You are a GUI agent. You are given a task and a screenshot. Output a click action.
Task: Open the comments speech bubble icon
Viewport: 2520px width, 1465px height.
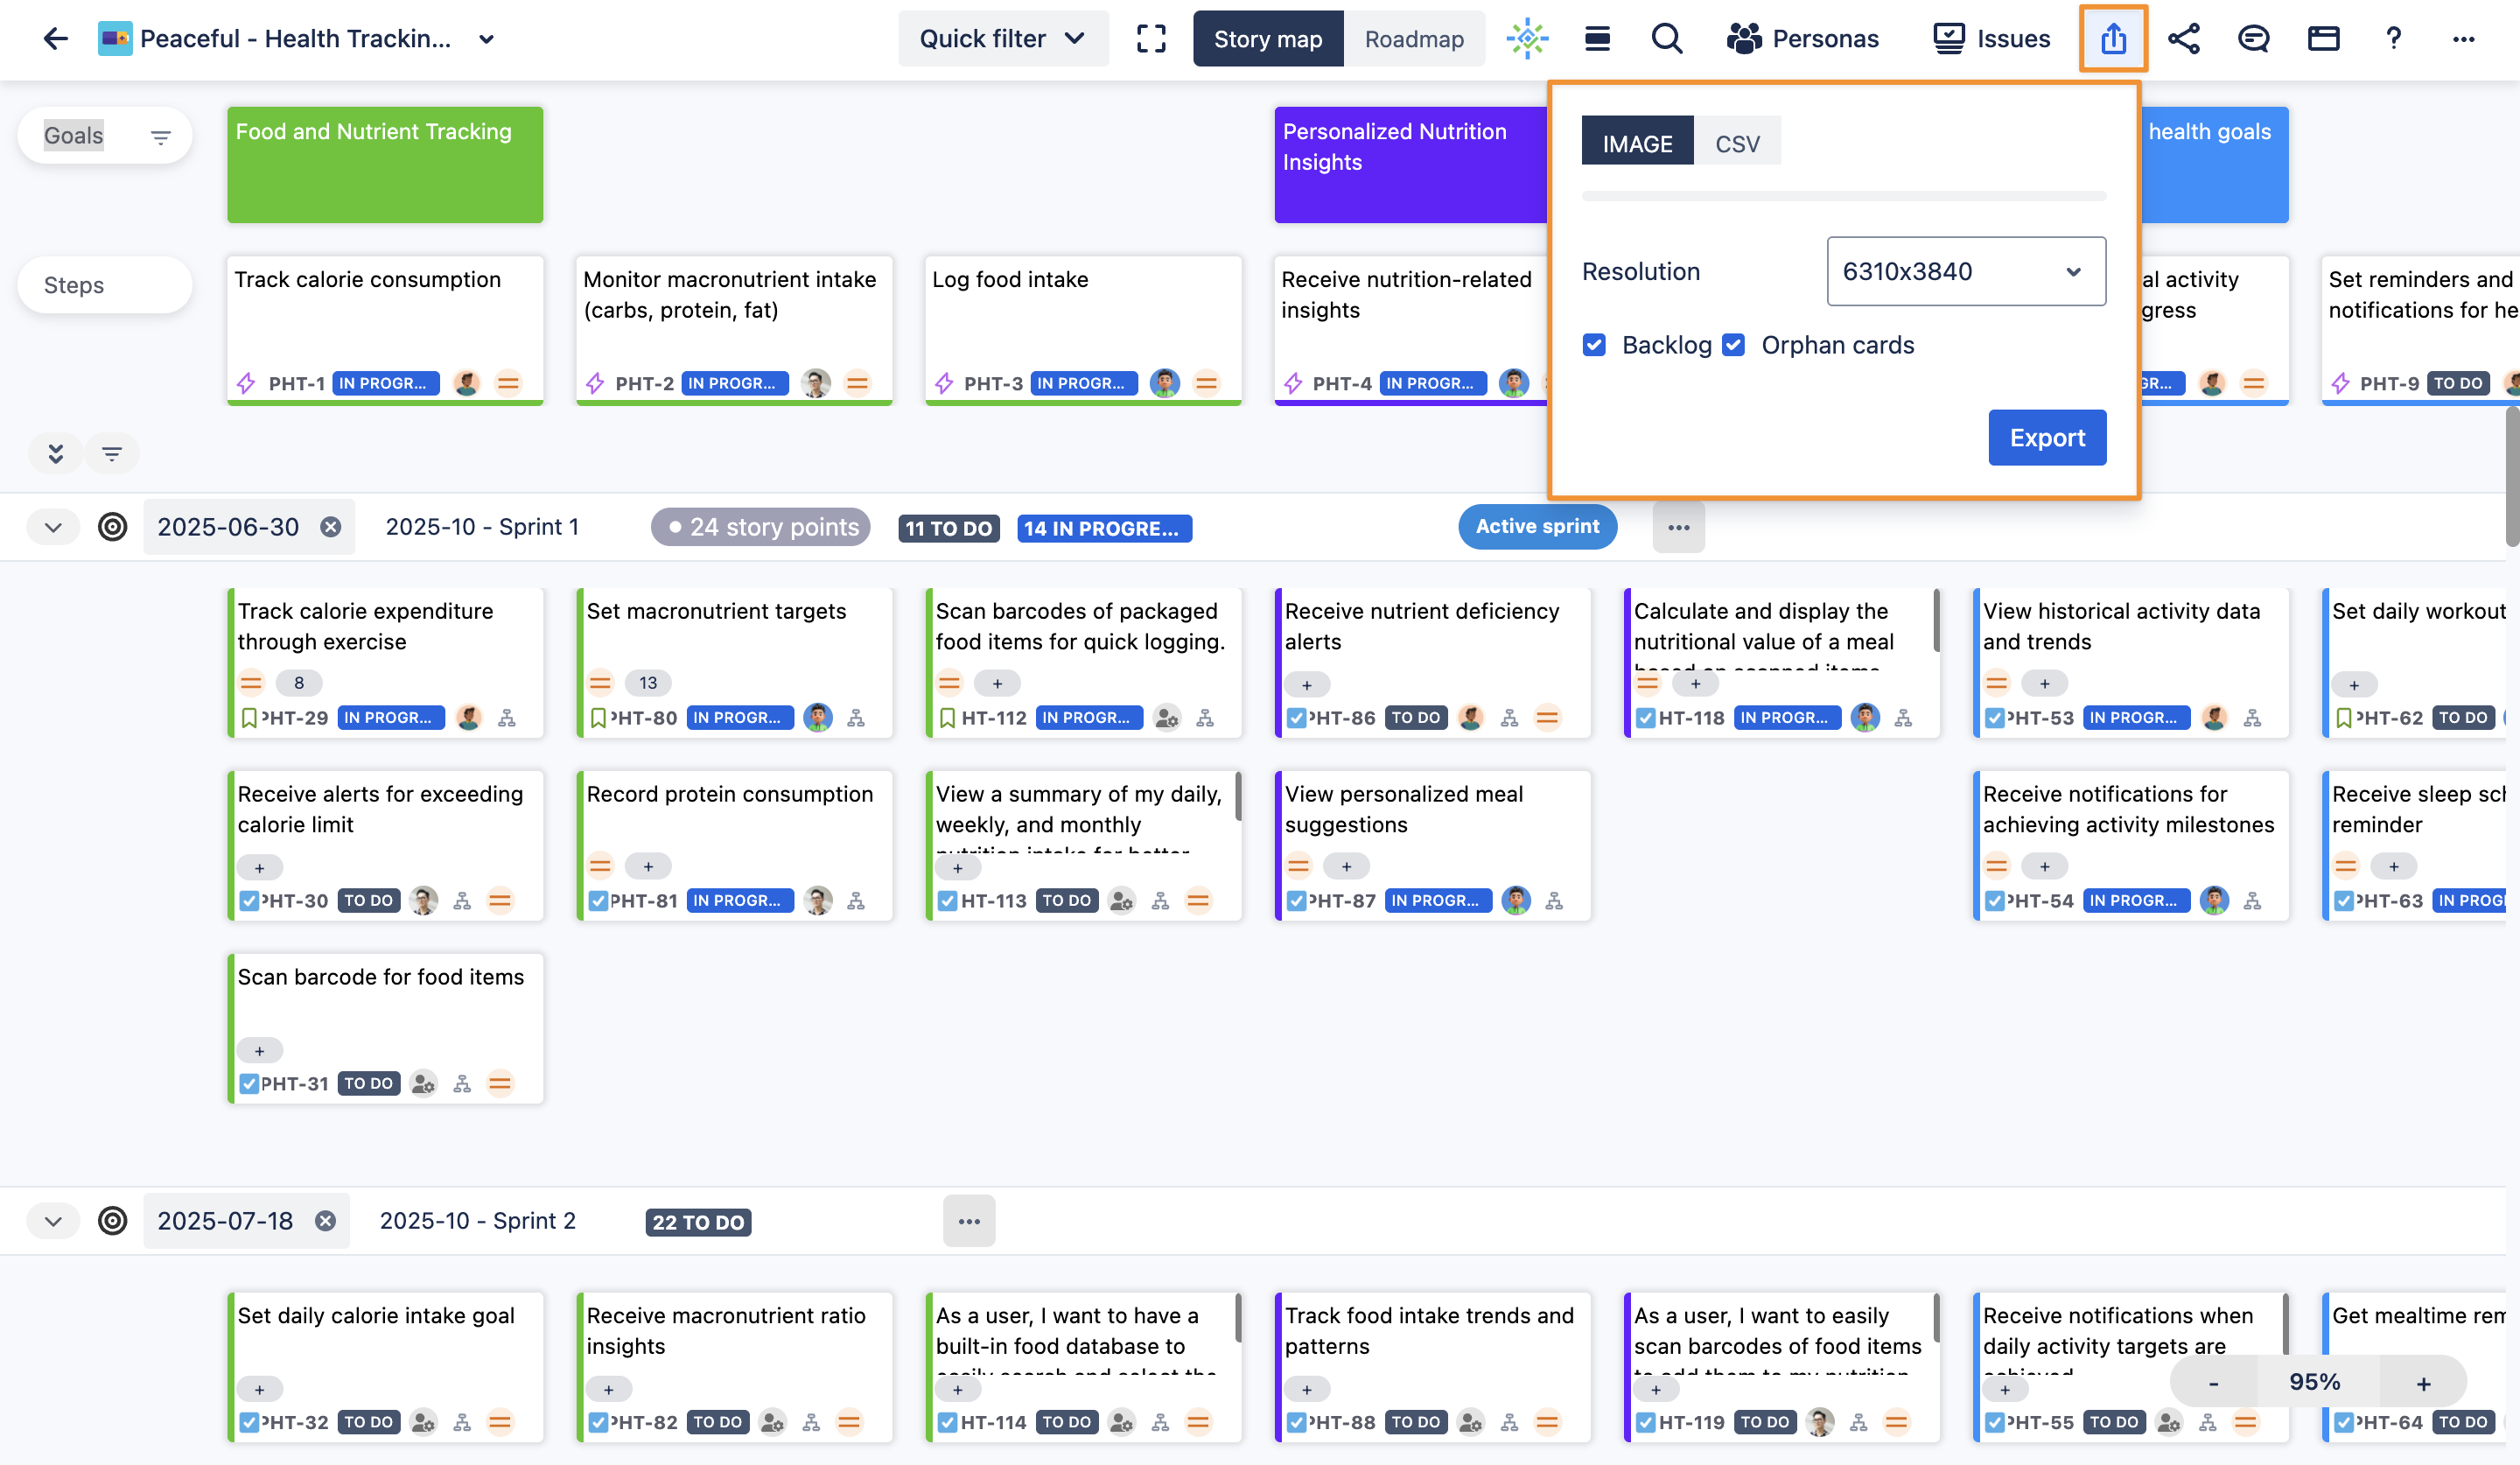(x=2253, y=39)
